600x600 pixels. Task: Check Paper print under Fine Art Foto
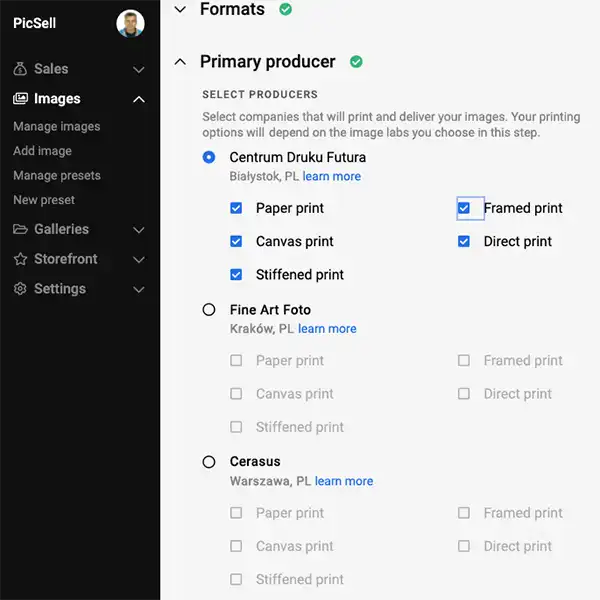(x=236, y=360)
